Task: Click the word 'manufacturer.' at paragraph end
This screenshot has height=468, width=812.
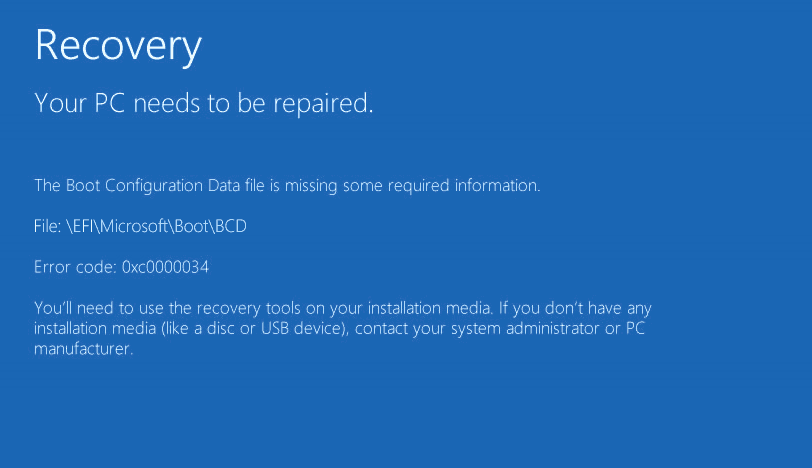Action: [83, 349]
